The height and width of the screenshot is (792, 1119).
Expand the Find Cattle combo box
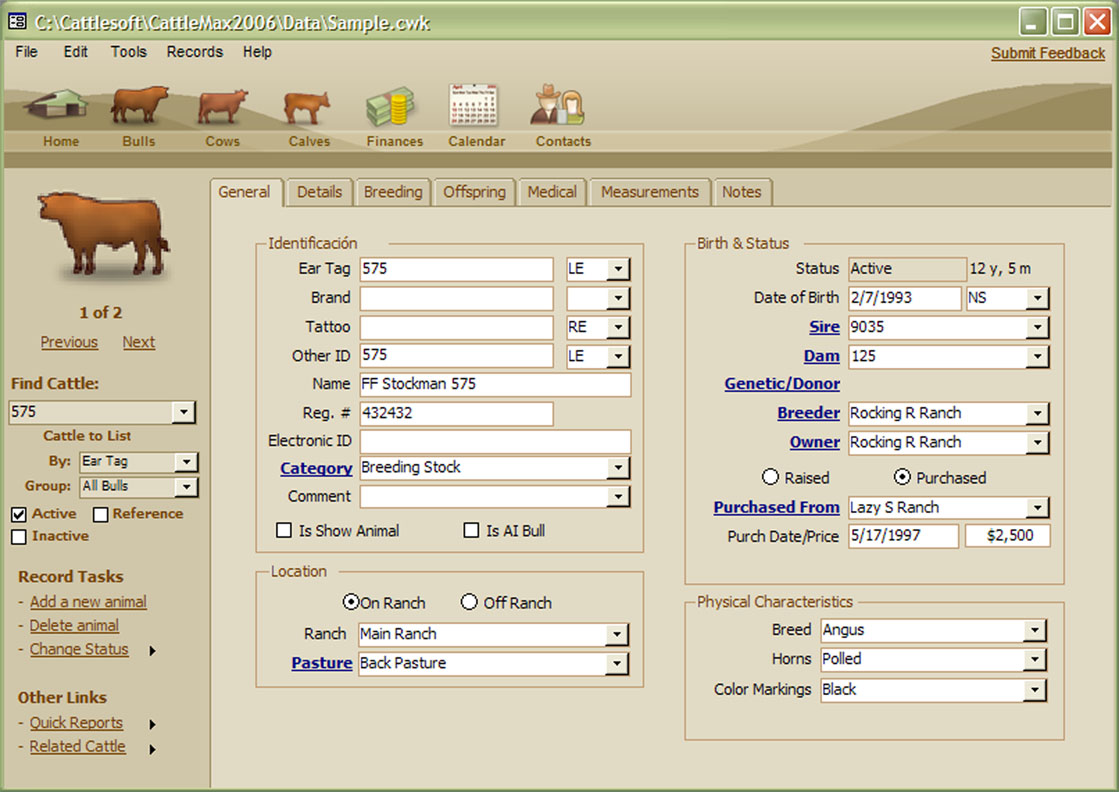coord(184,412)
